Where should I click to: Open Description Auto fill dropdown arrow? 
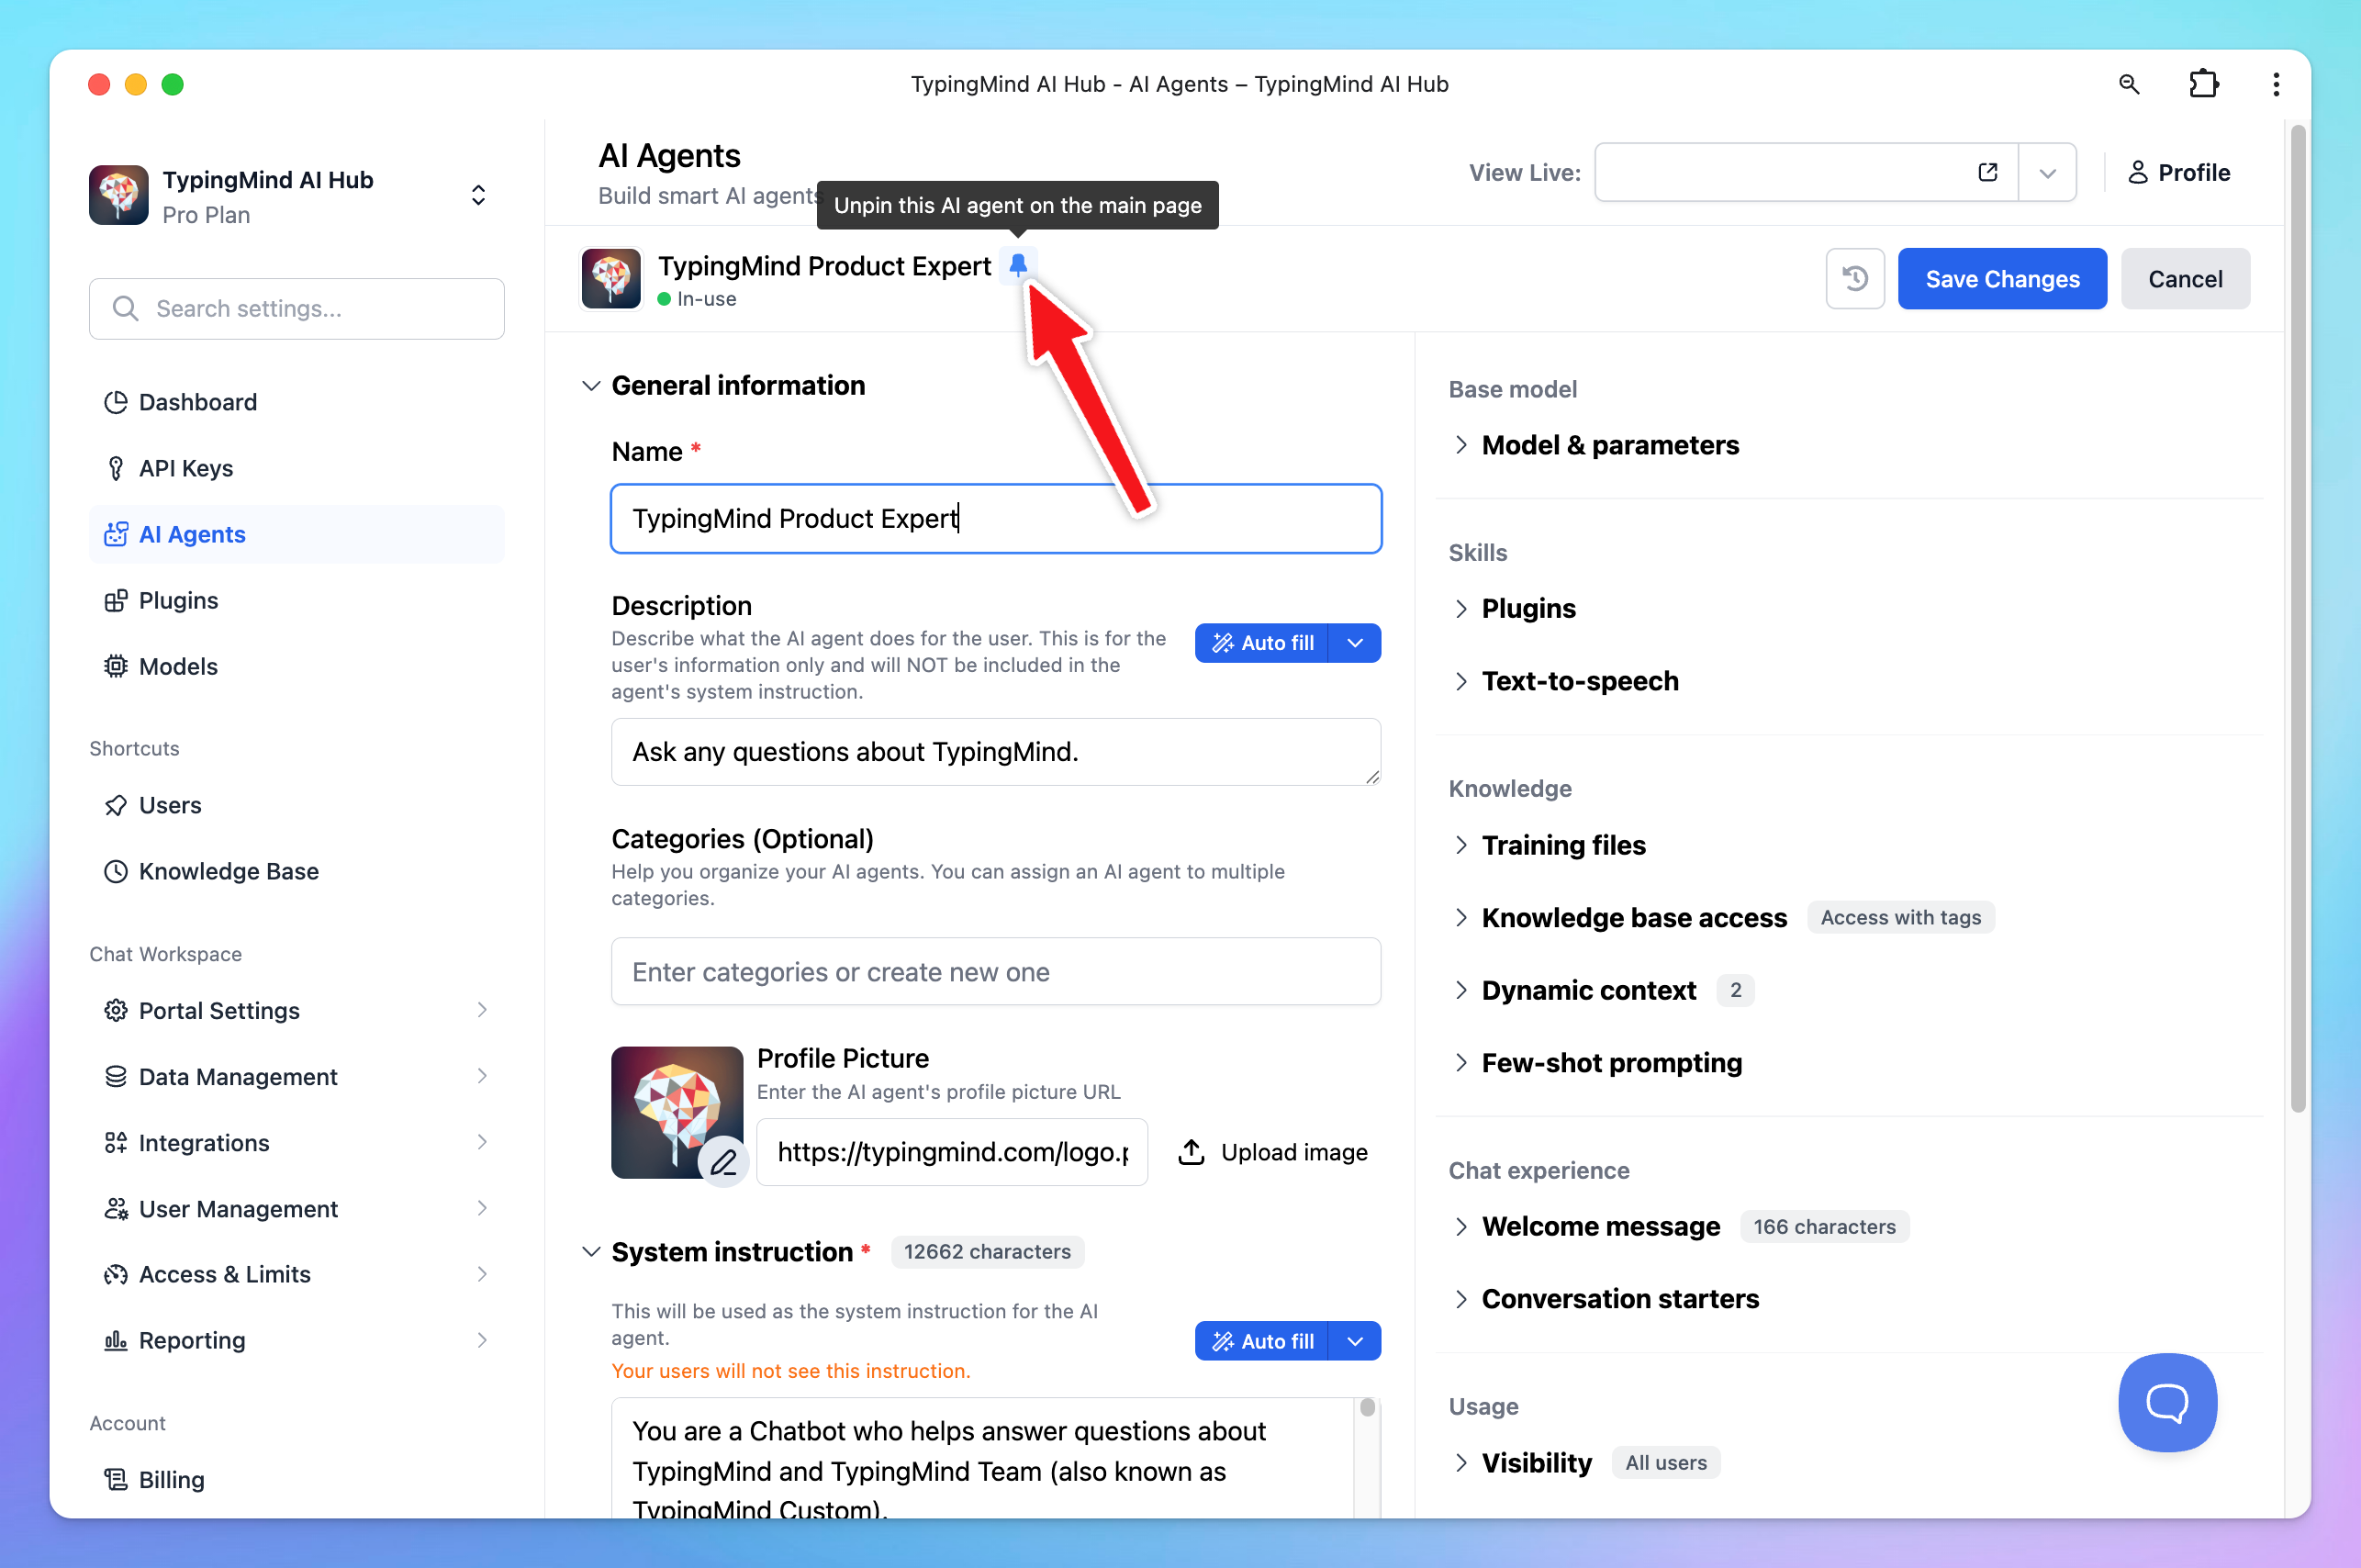[x=1354, y=643]
